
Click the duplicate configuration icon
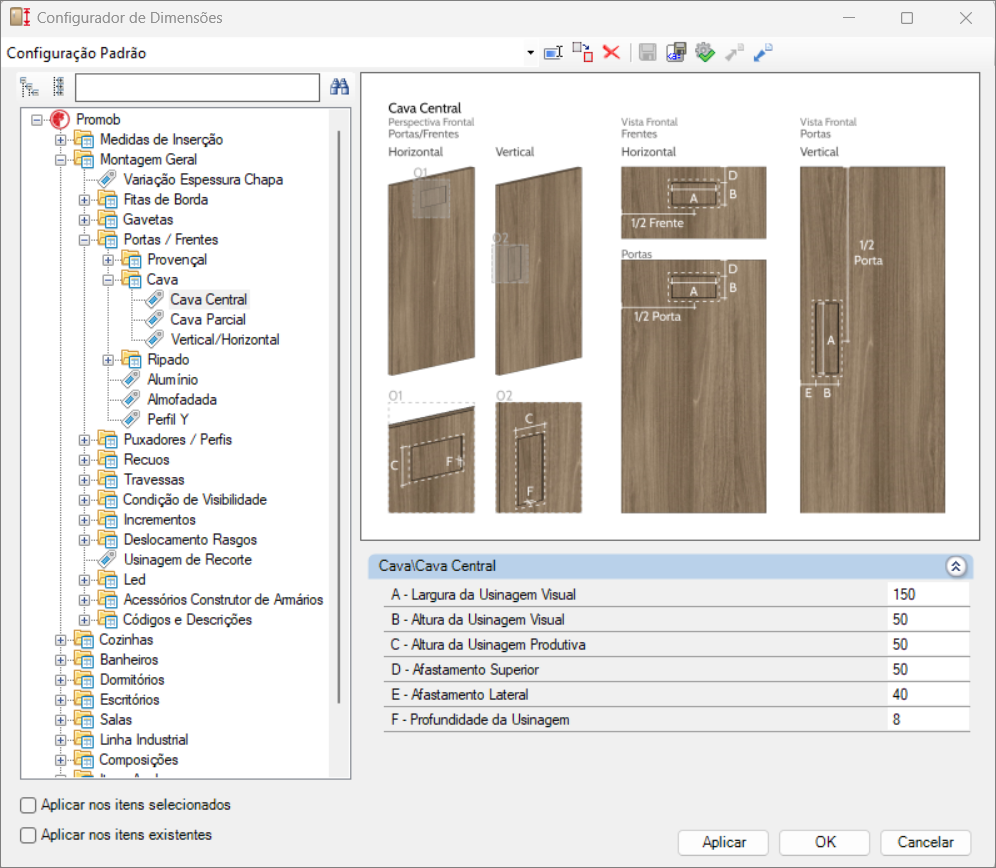582,53
